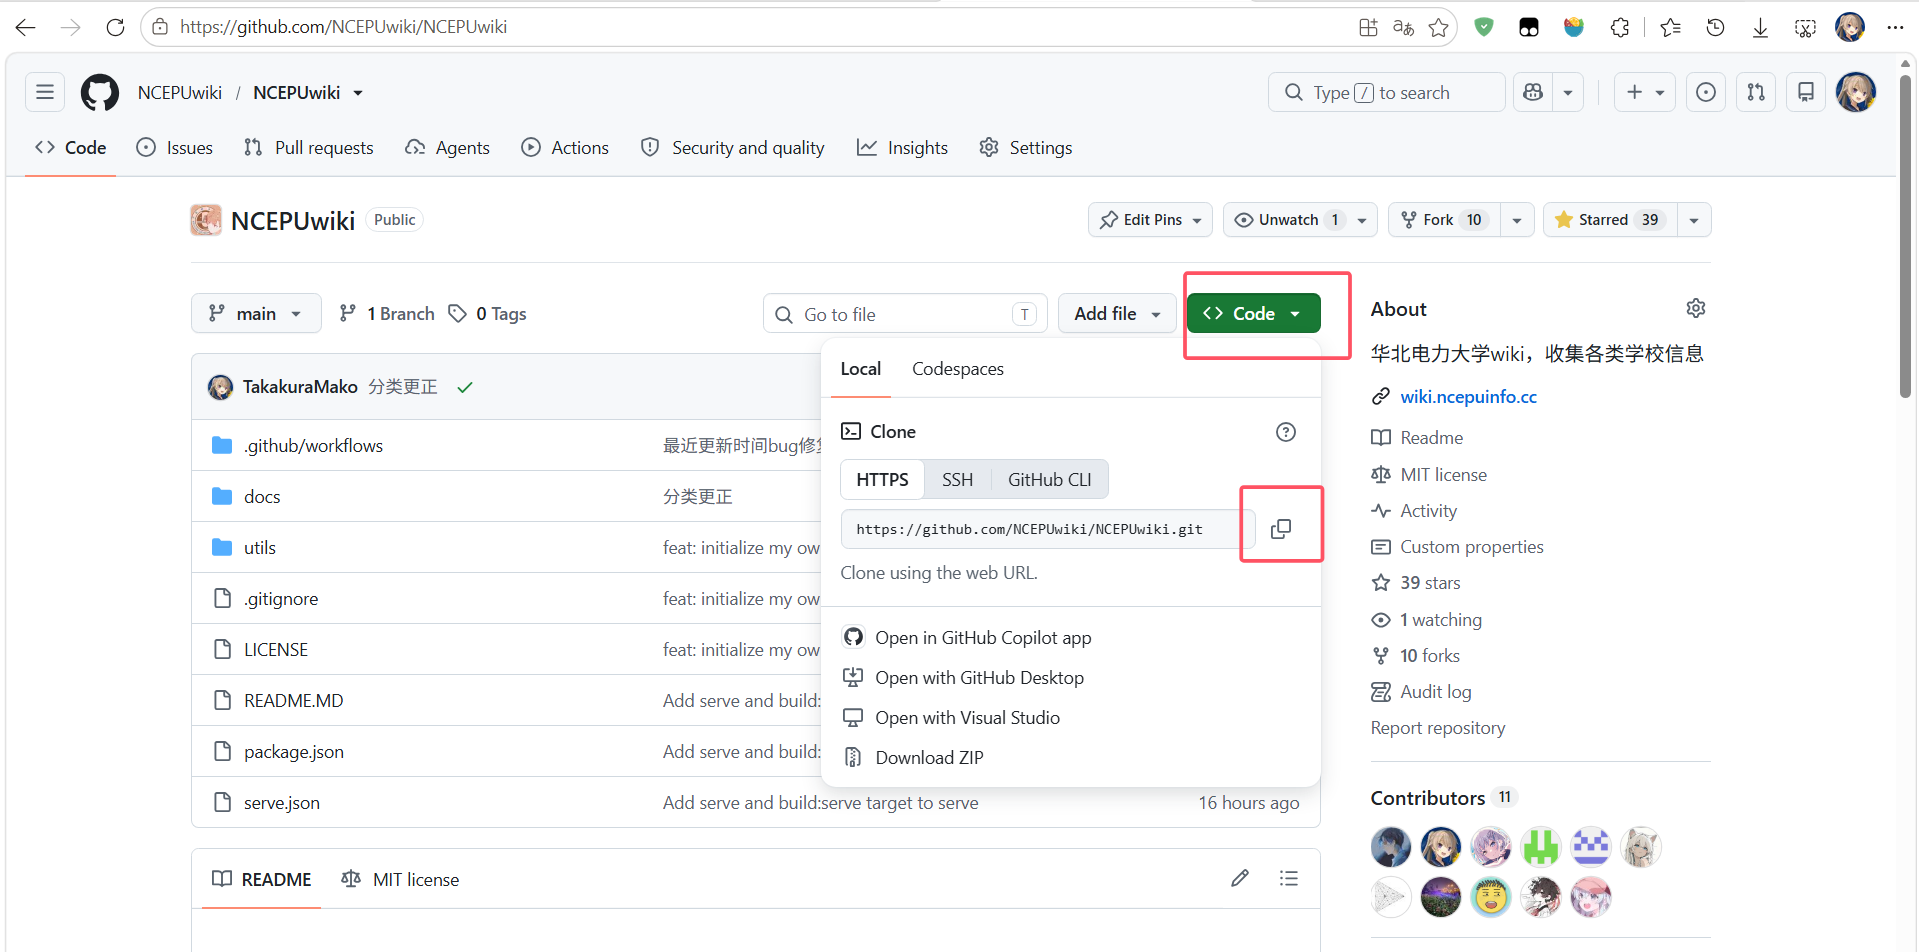Select HTTPS clone method

[x=883, y=480]
